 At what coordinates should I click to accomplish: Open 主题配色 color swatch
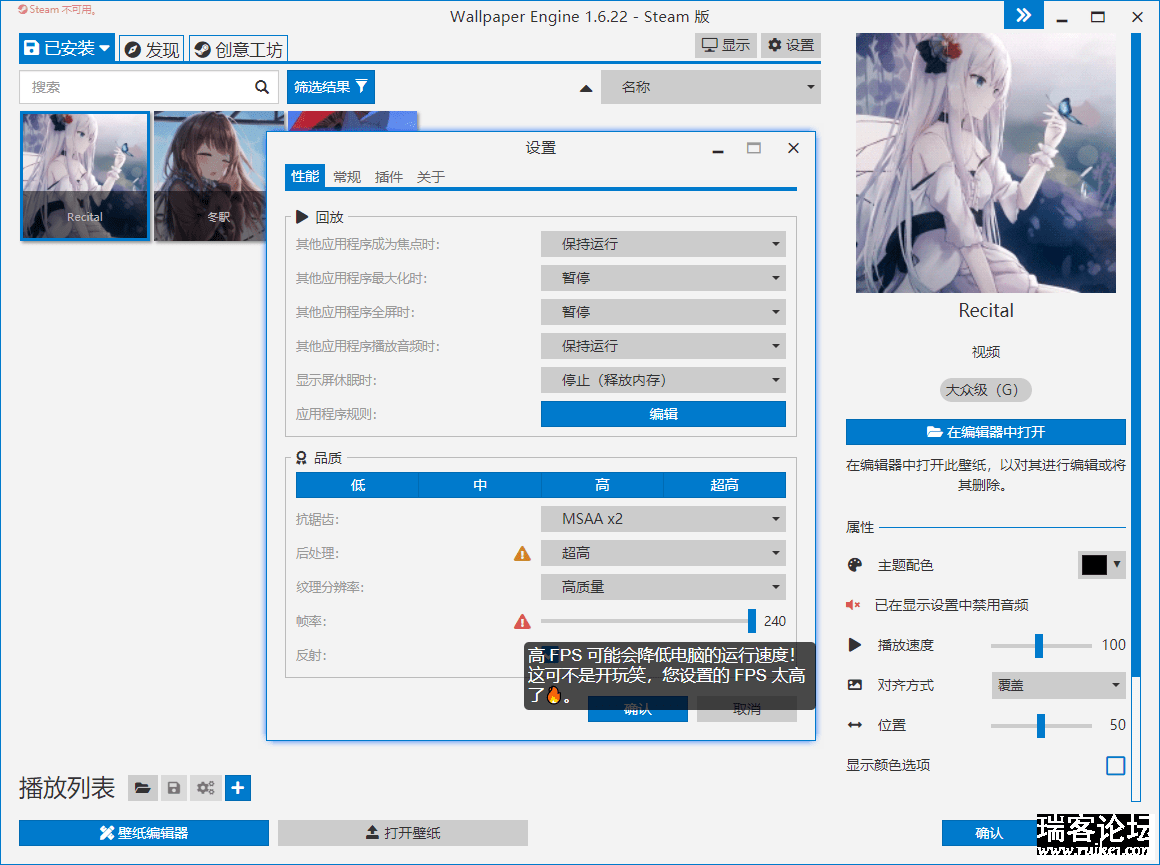[1101, 565]
